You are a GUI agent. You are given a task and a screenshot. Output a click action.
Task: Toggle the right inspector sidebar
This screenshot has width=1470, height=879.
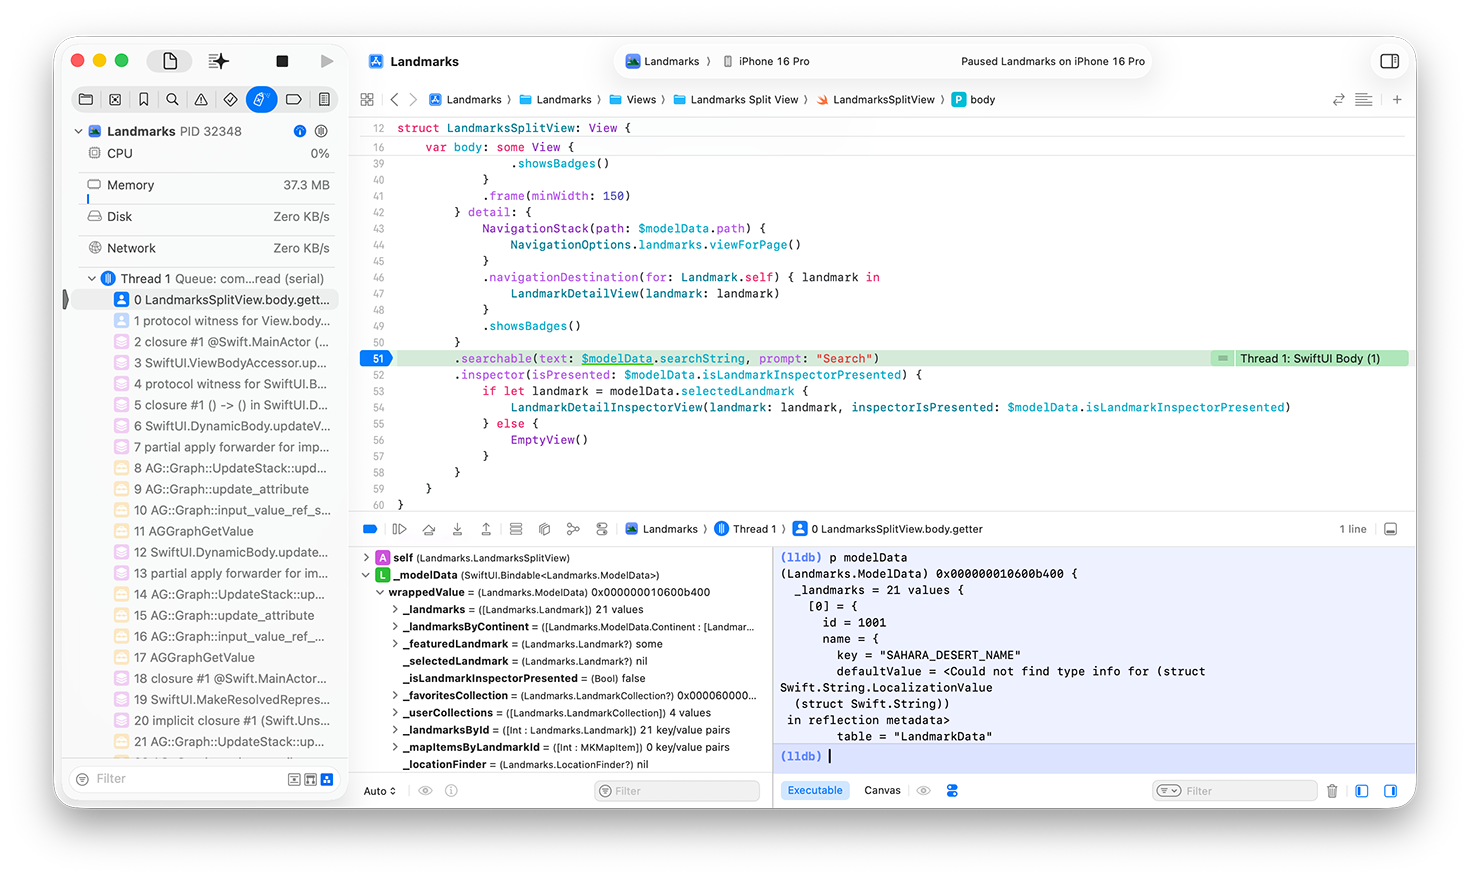click(1389, 61)
